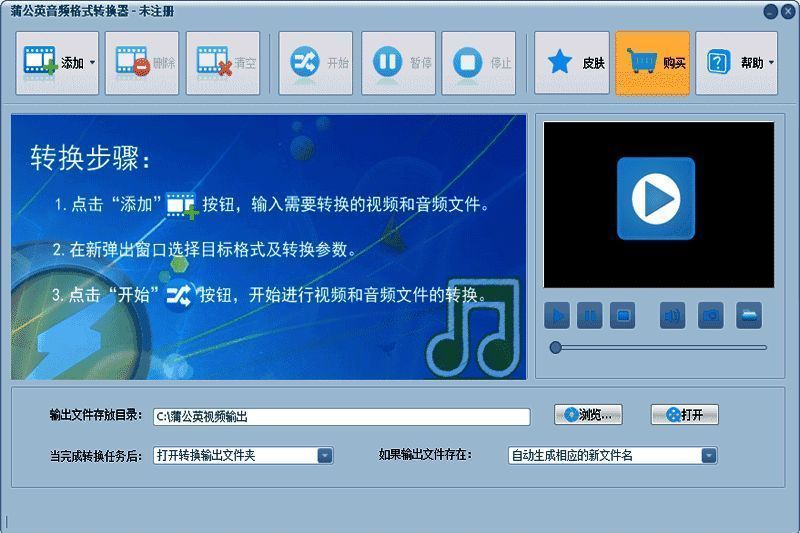Stop conversion with the 停止 button
Image resolution: width=800 pixels, height=533 pixels.
coord(479,63)
